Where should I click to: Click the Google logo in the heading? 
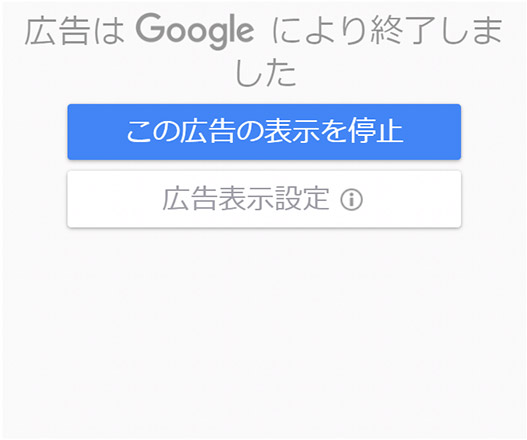tap(195, 31)
